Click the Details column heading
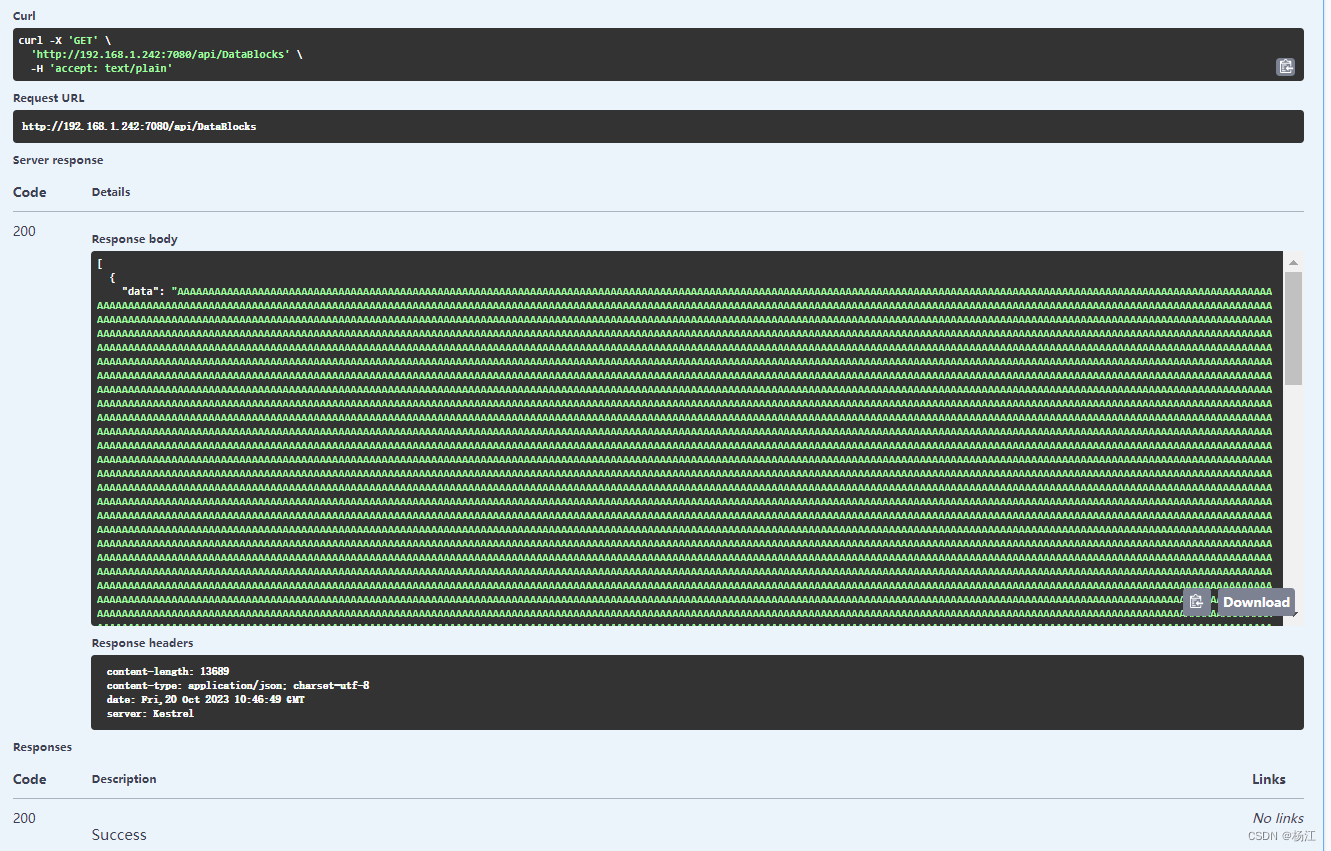Viewport: 1331px width, 851px height. tap(110, 191)
